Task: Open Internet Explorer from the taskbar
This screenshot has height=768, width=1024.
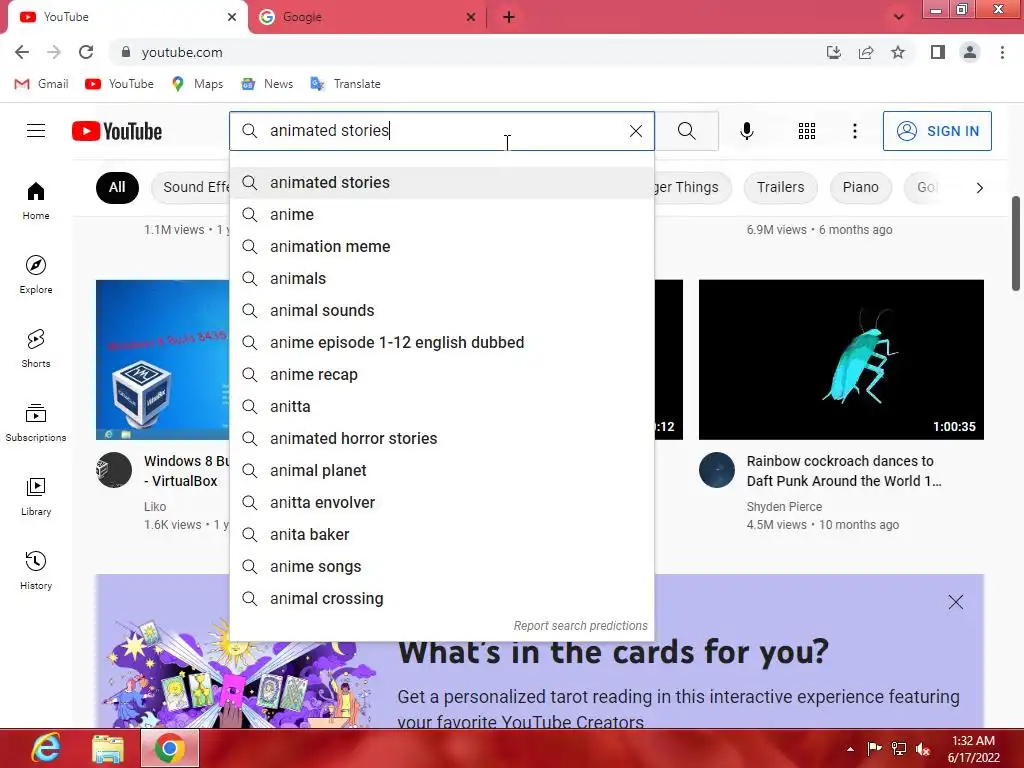Action: (46, 748)
